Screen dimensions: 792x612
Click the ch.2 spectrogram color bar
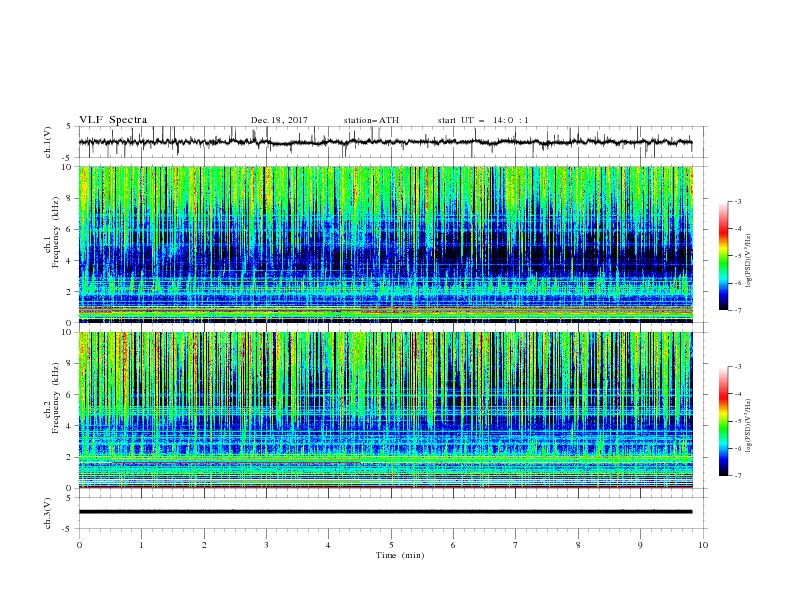tap(723, 421)
